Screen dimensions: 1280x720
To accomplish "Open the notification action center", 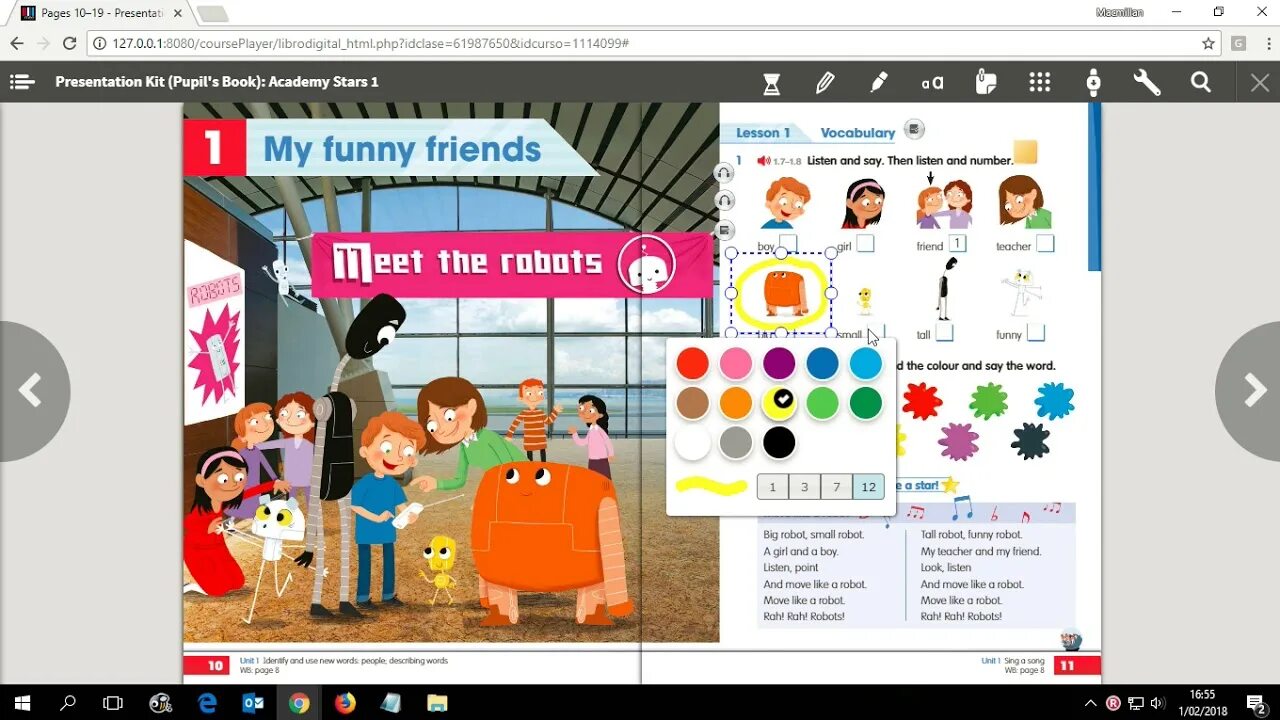I will pos(1256,703).
